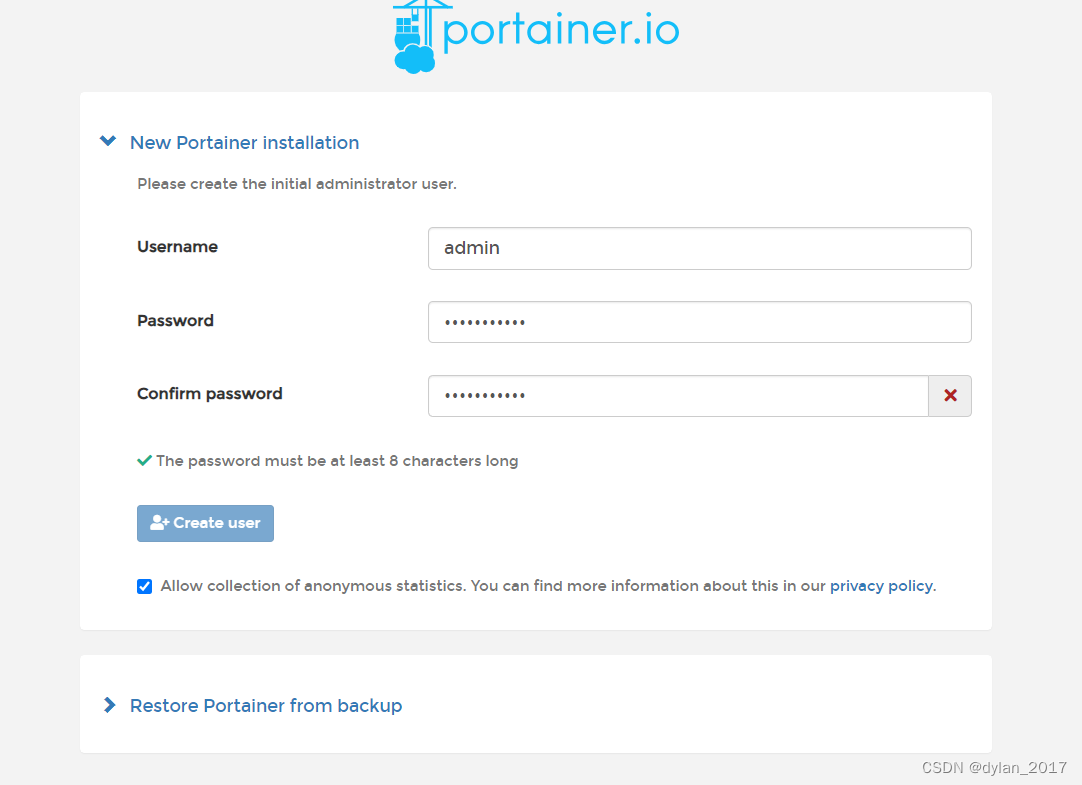
Task: Focus the Username input field
Action: [699, 248]
